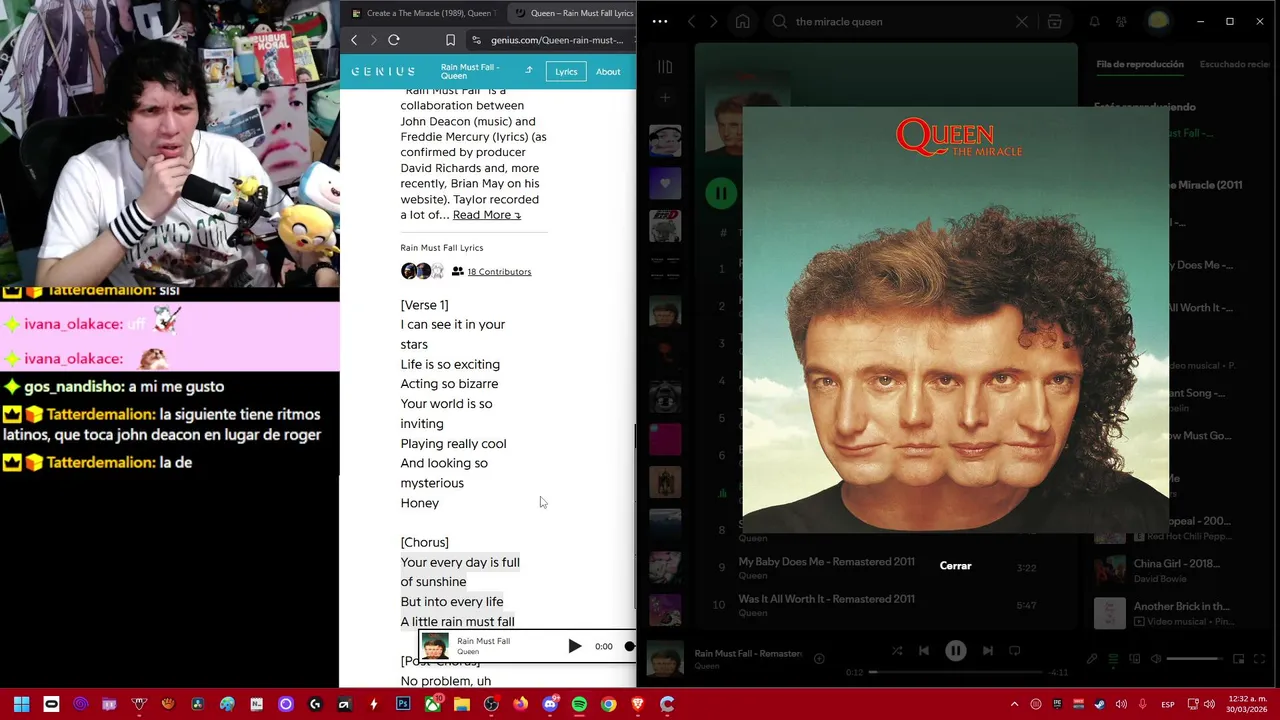This screenshot has height=720, width=1280.
Task: Skip to the previous track in Spotify
Action: click(924, 651)
